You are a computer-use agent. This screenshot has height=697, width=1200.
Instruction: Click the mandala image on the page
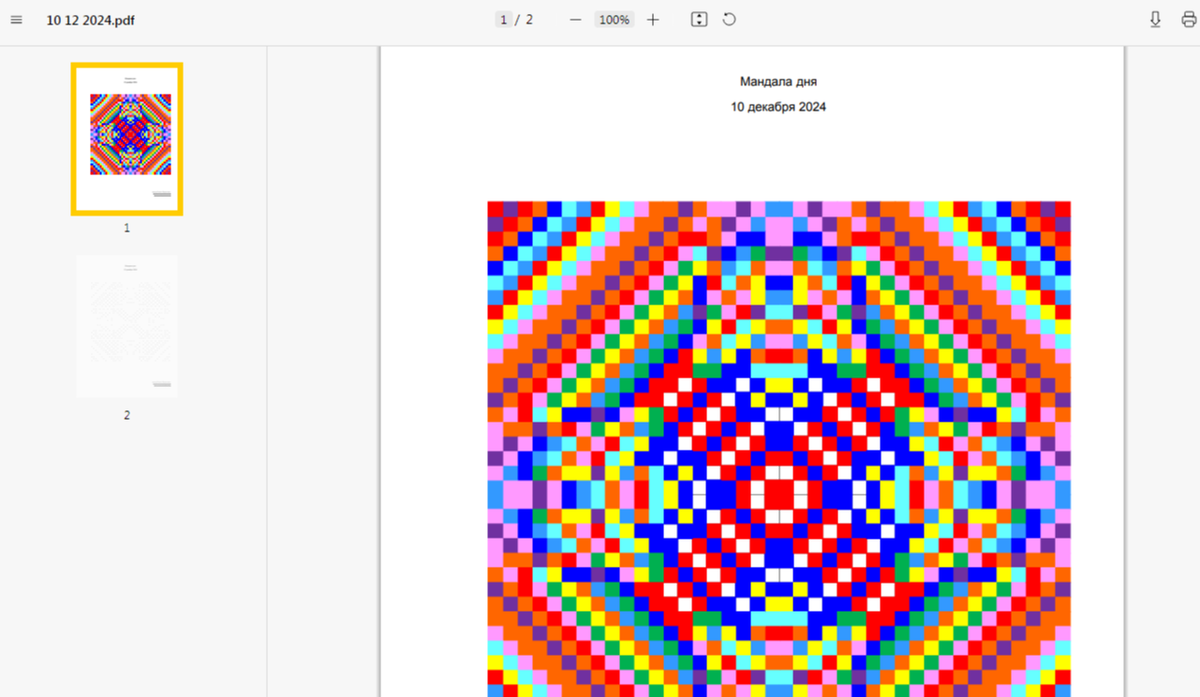coord(779,449)
